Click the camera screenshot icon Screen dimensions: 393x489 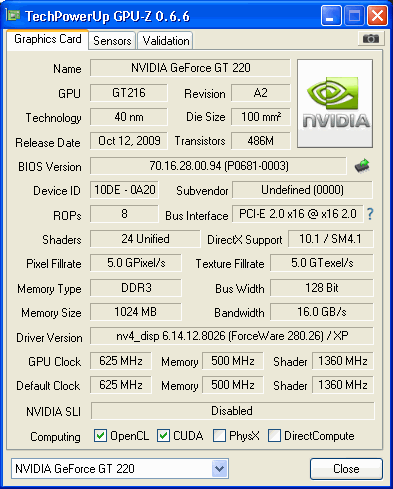tap(371, 39)
